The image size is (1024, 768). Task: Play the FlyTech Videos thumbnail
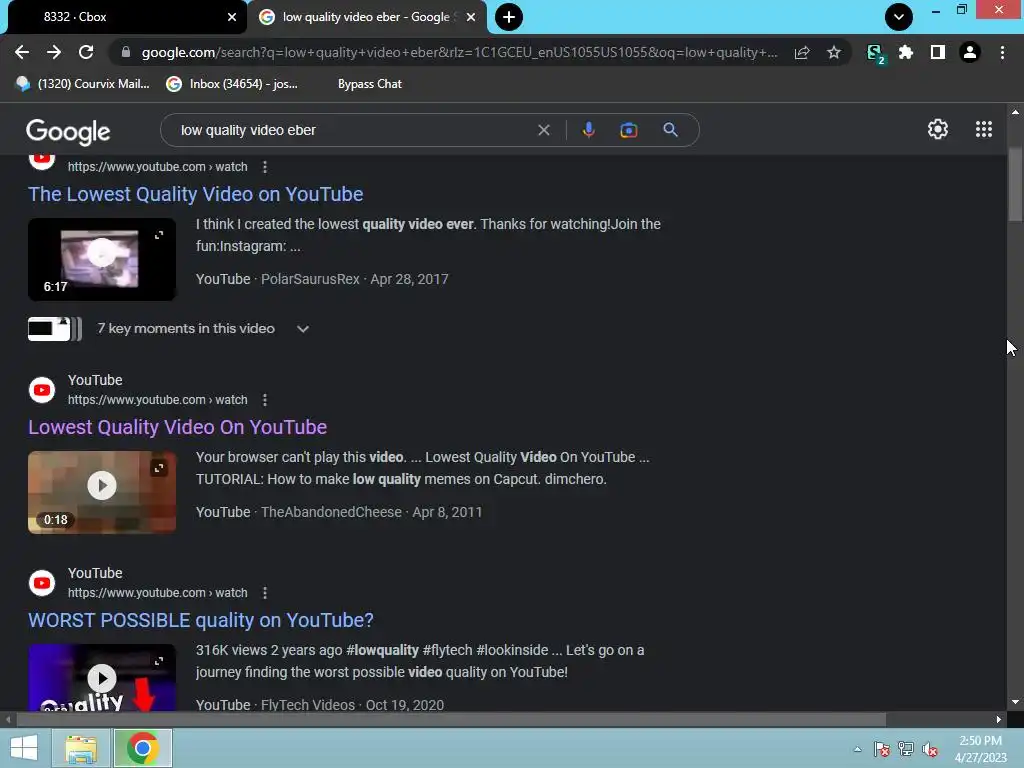click(102, 677)
